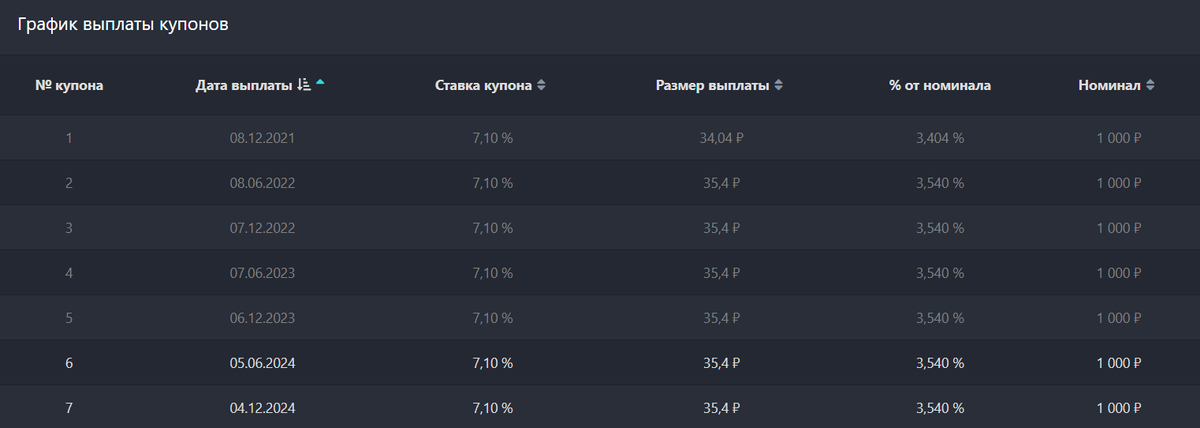Click the teal ascending arrow by Дата выплаты

(320, 83)
